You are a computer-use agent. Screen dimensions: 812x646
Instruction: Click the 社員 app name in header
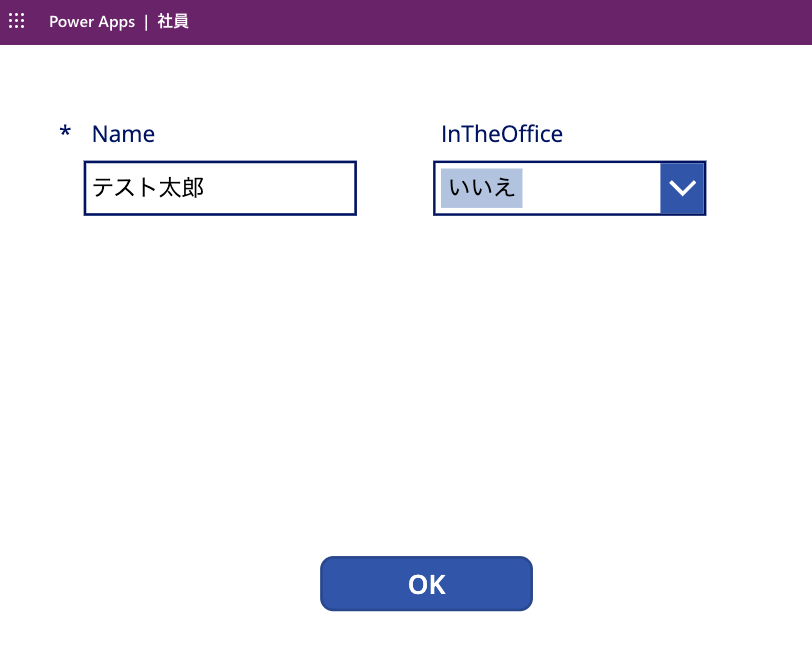click(173, 22)
